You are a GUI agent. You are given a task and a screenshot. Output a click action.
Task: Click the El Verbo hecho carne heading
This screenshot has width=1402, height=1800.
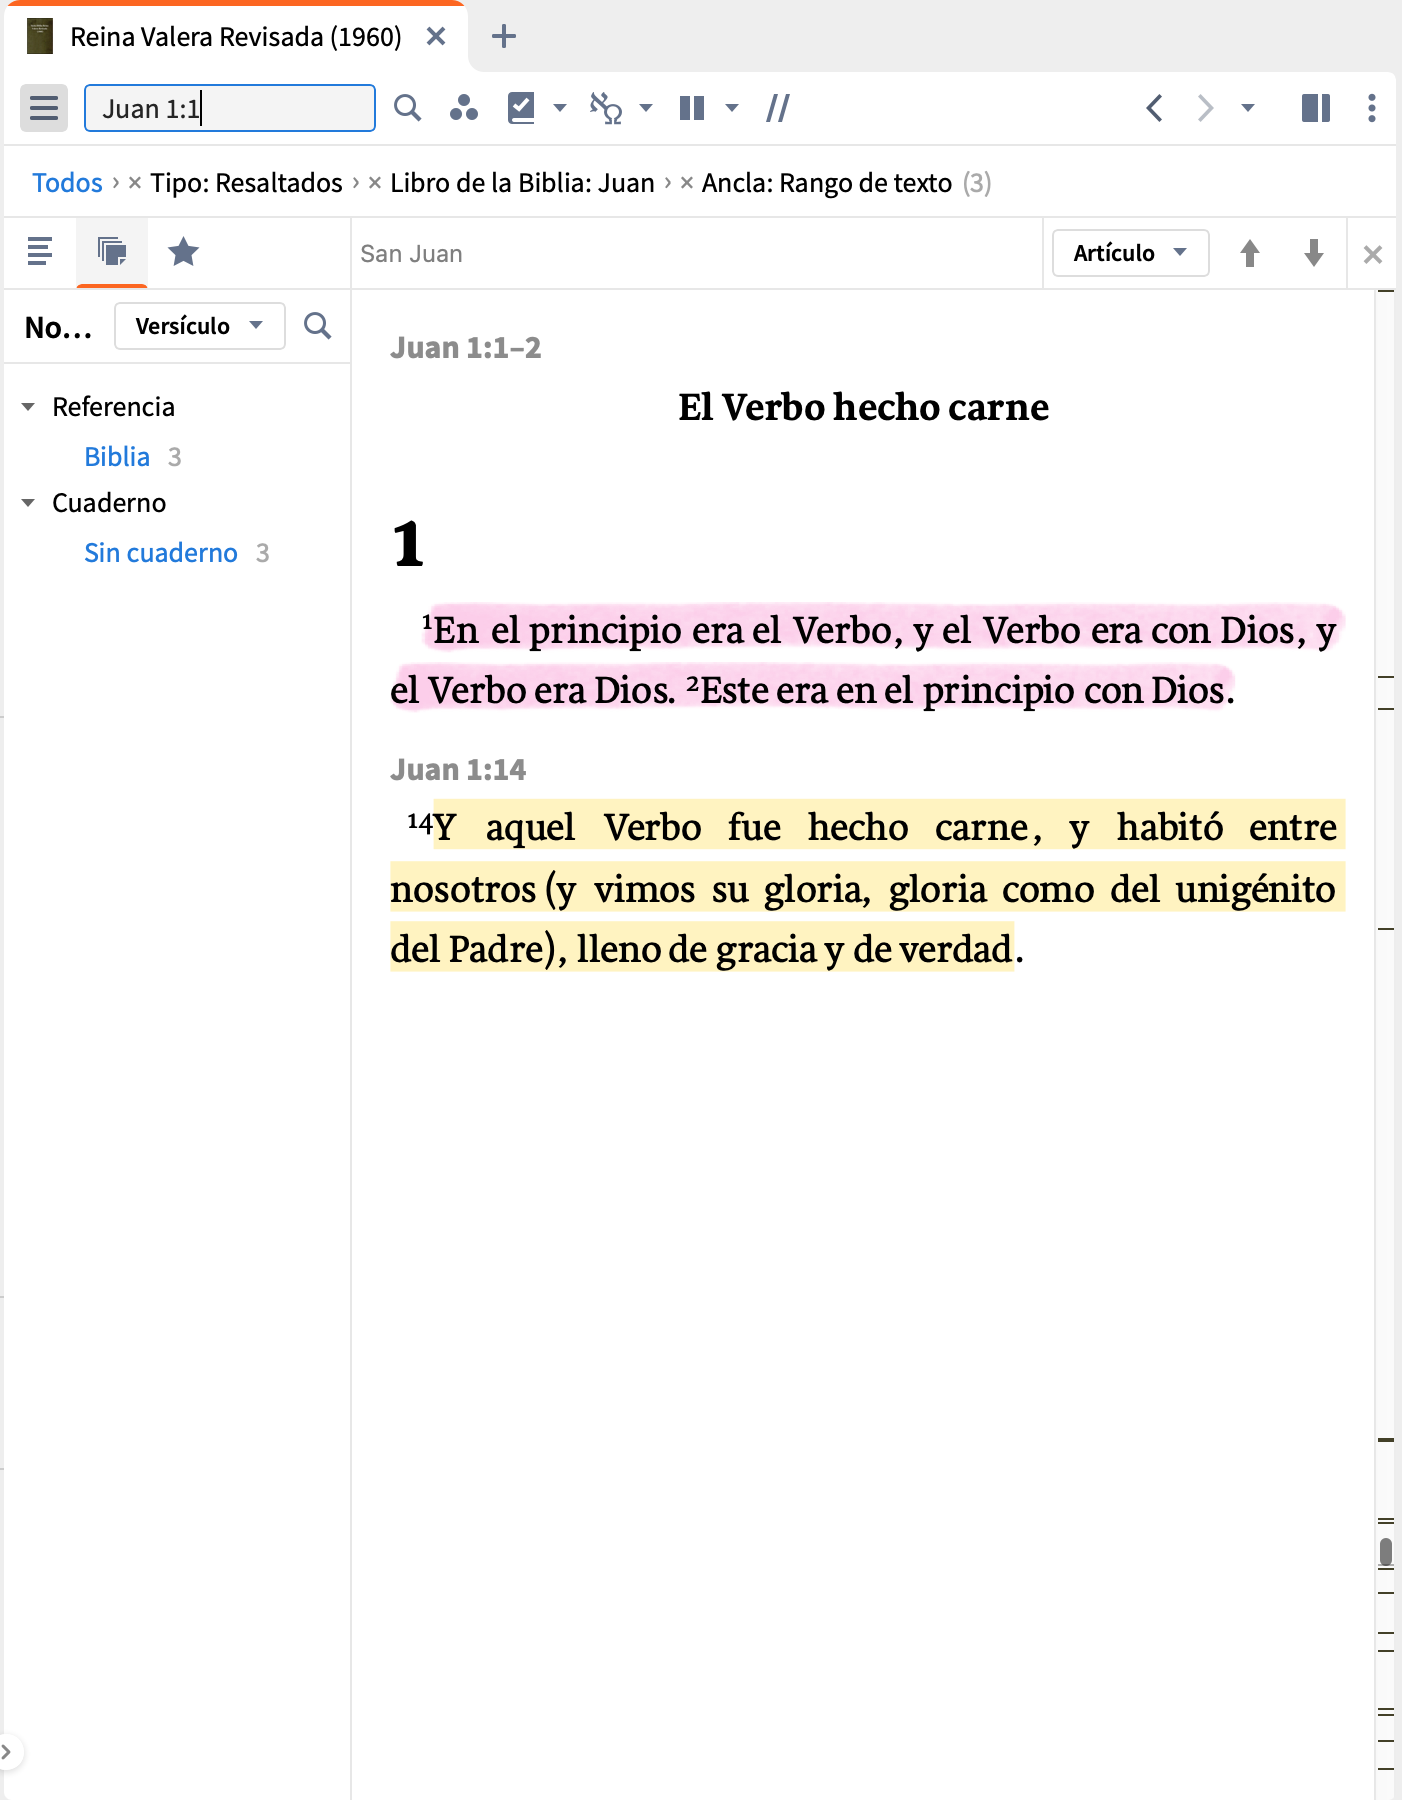[864, 407]
